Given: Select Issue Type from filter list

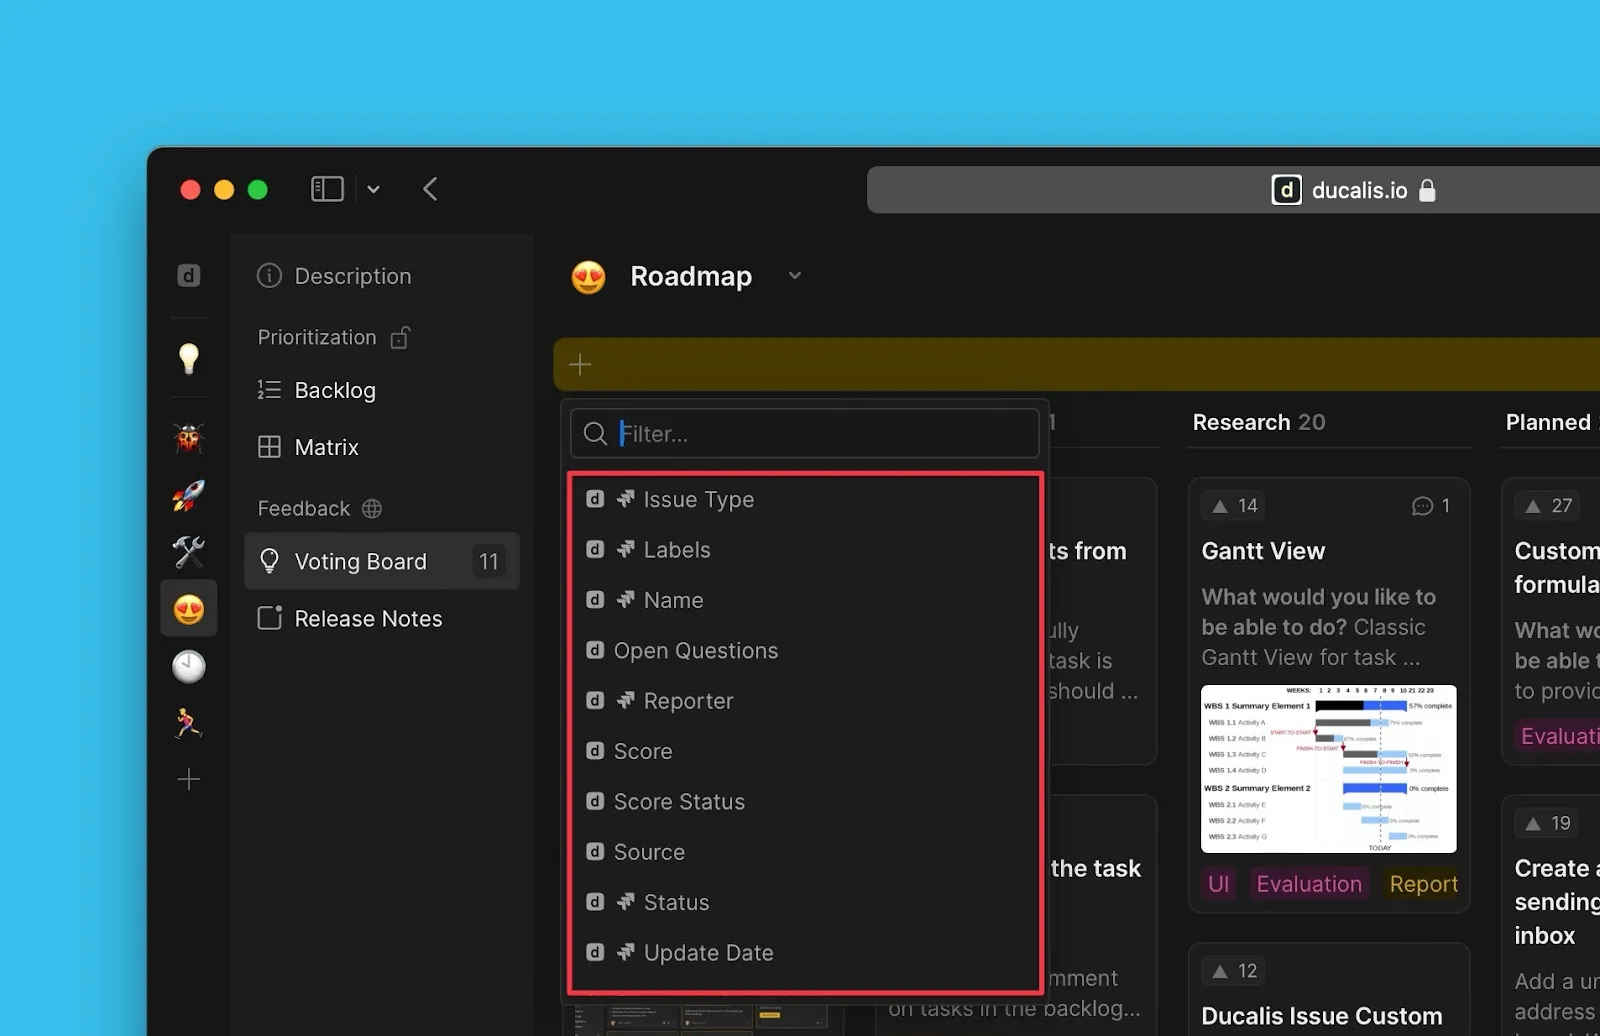Looking at the screenshot, I should point(698,499).
